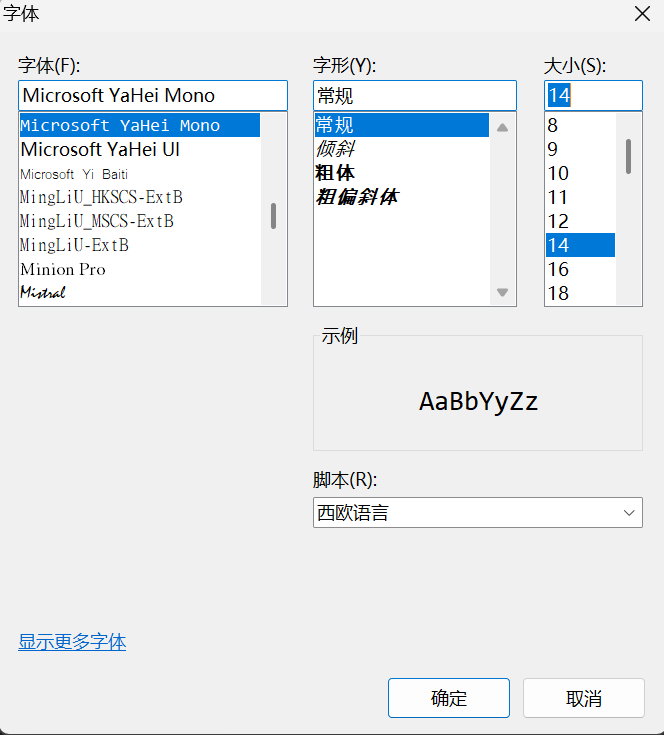Screen dimensions: 664x735
Task: Click the 取消 button
Action: point(583,698)
